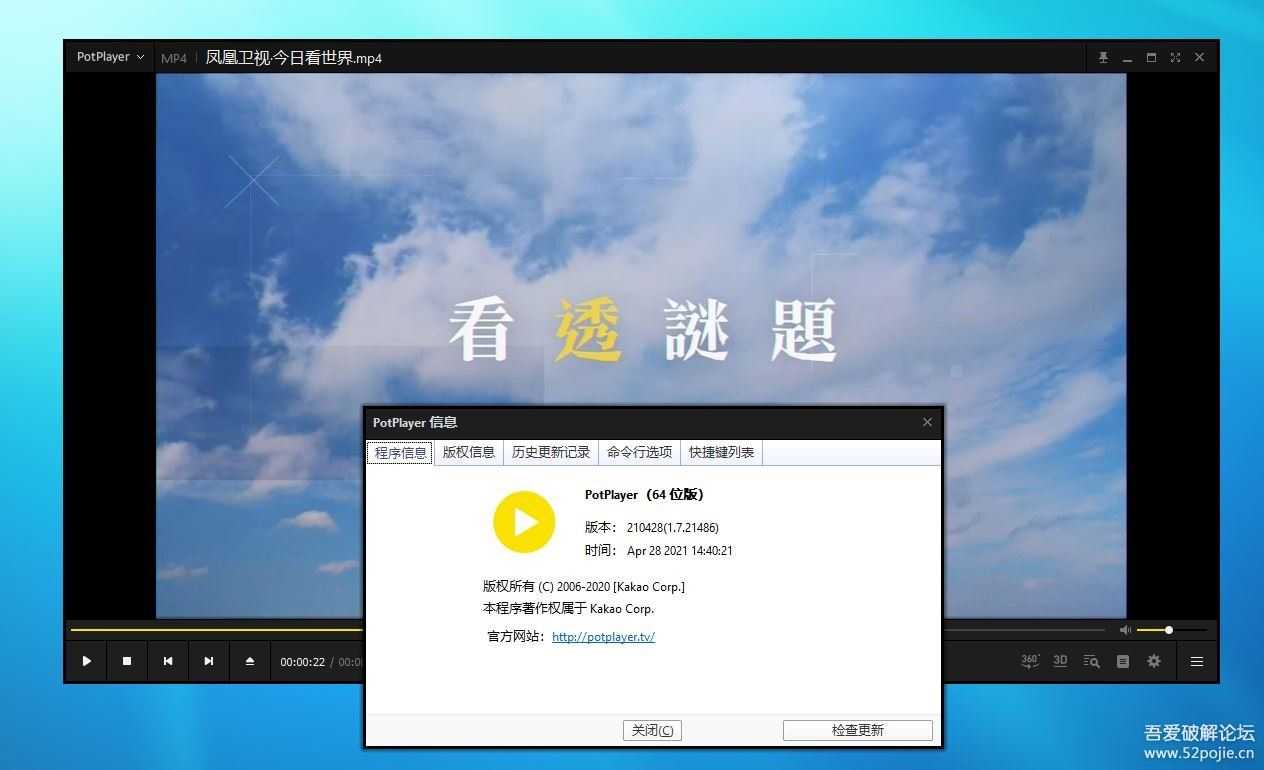Open the chapter/bookmark list icon
The height and width of the screenshot is (770, 1264).
pos(1123,661)
